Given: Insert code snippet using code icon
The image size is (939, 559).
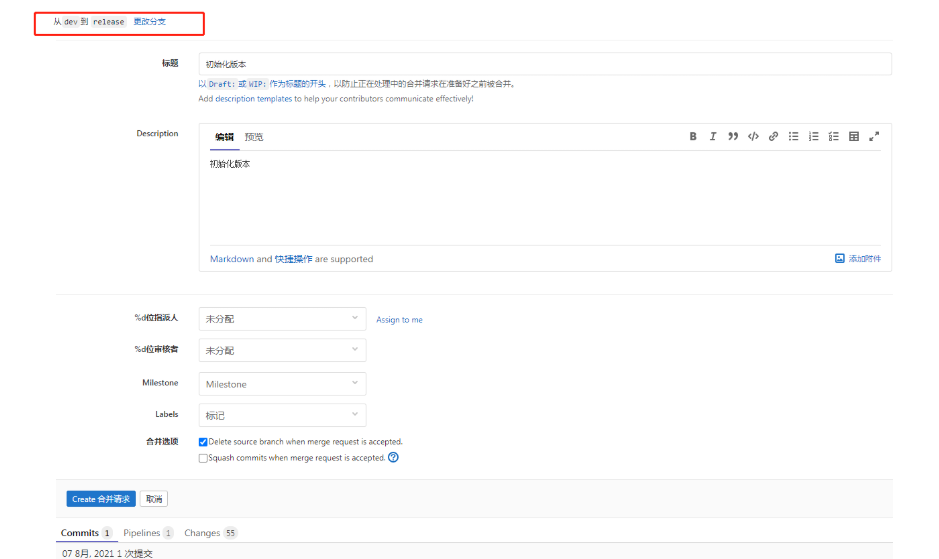Looking at the screenshot, I should [x=753, y=137].
